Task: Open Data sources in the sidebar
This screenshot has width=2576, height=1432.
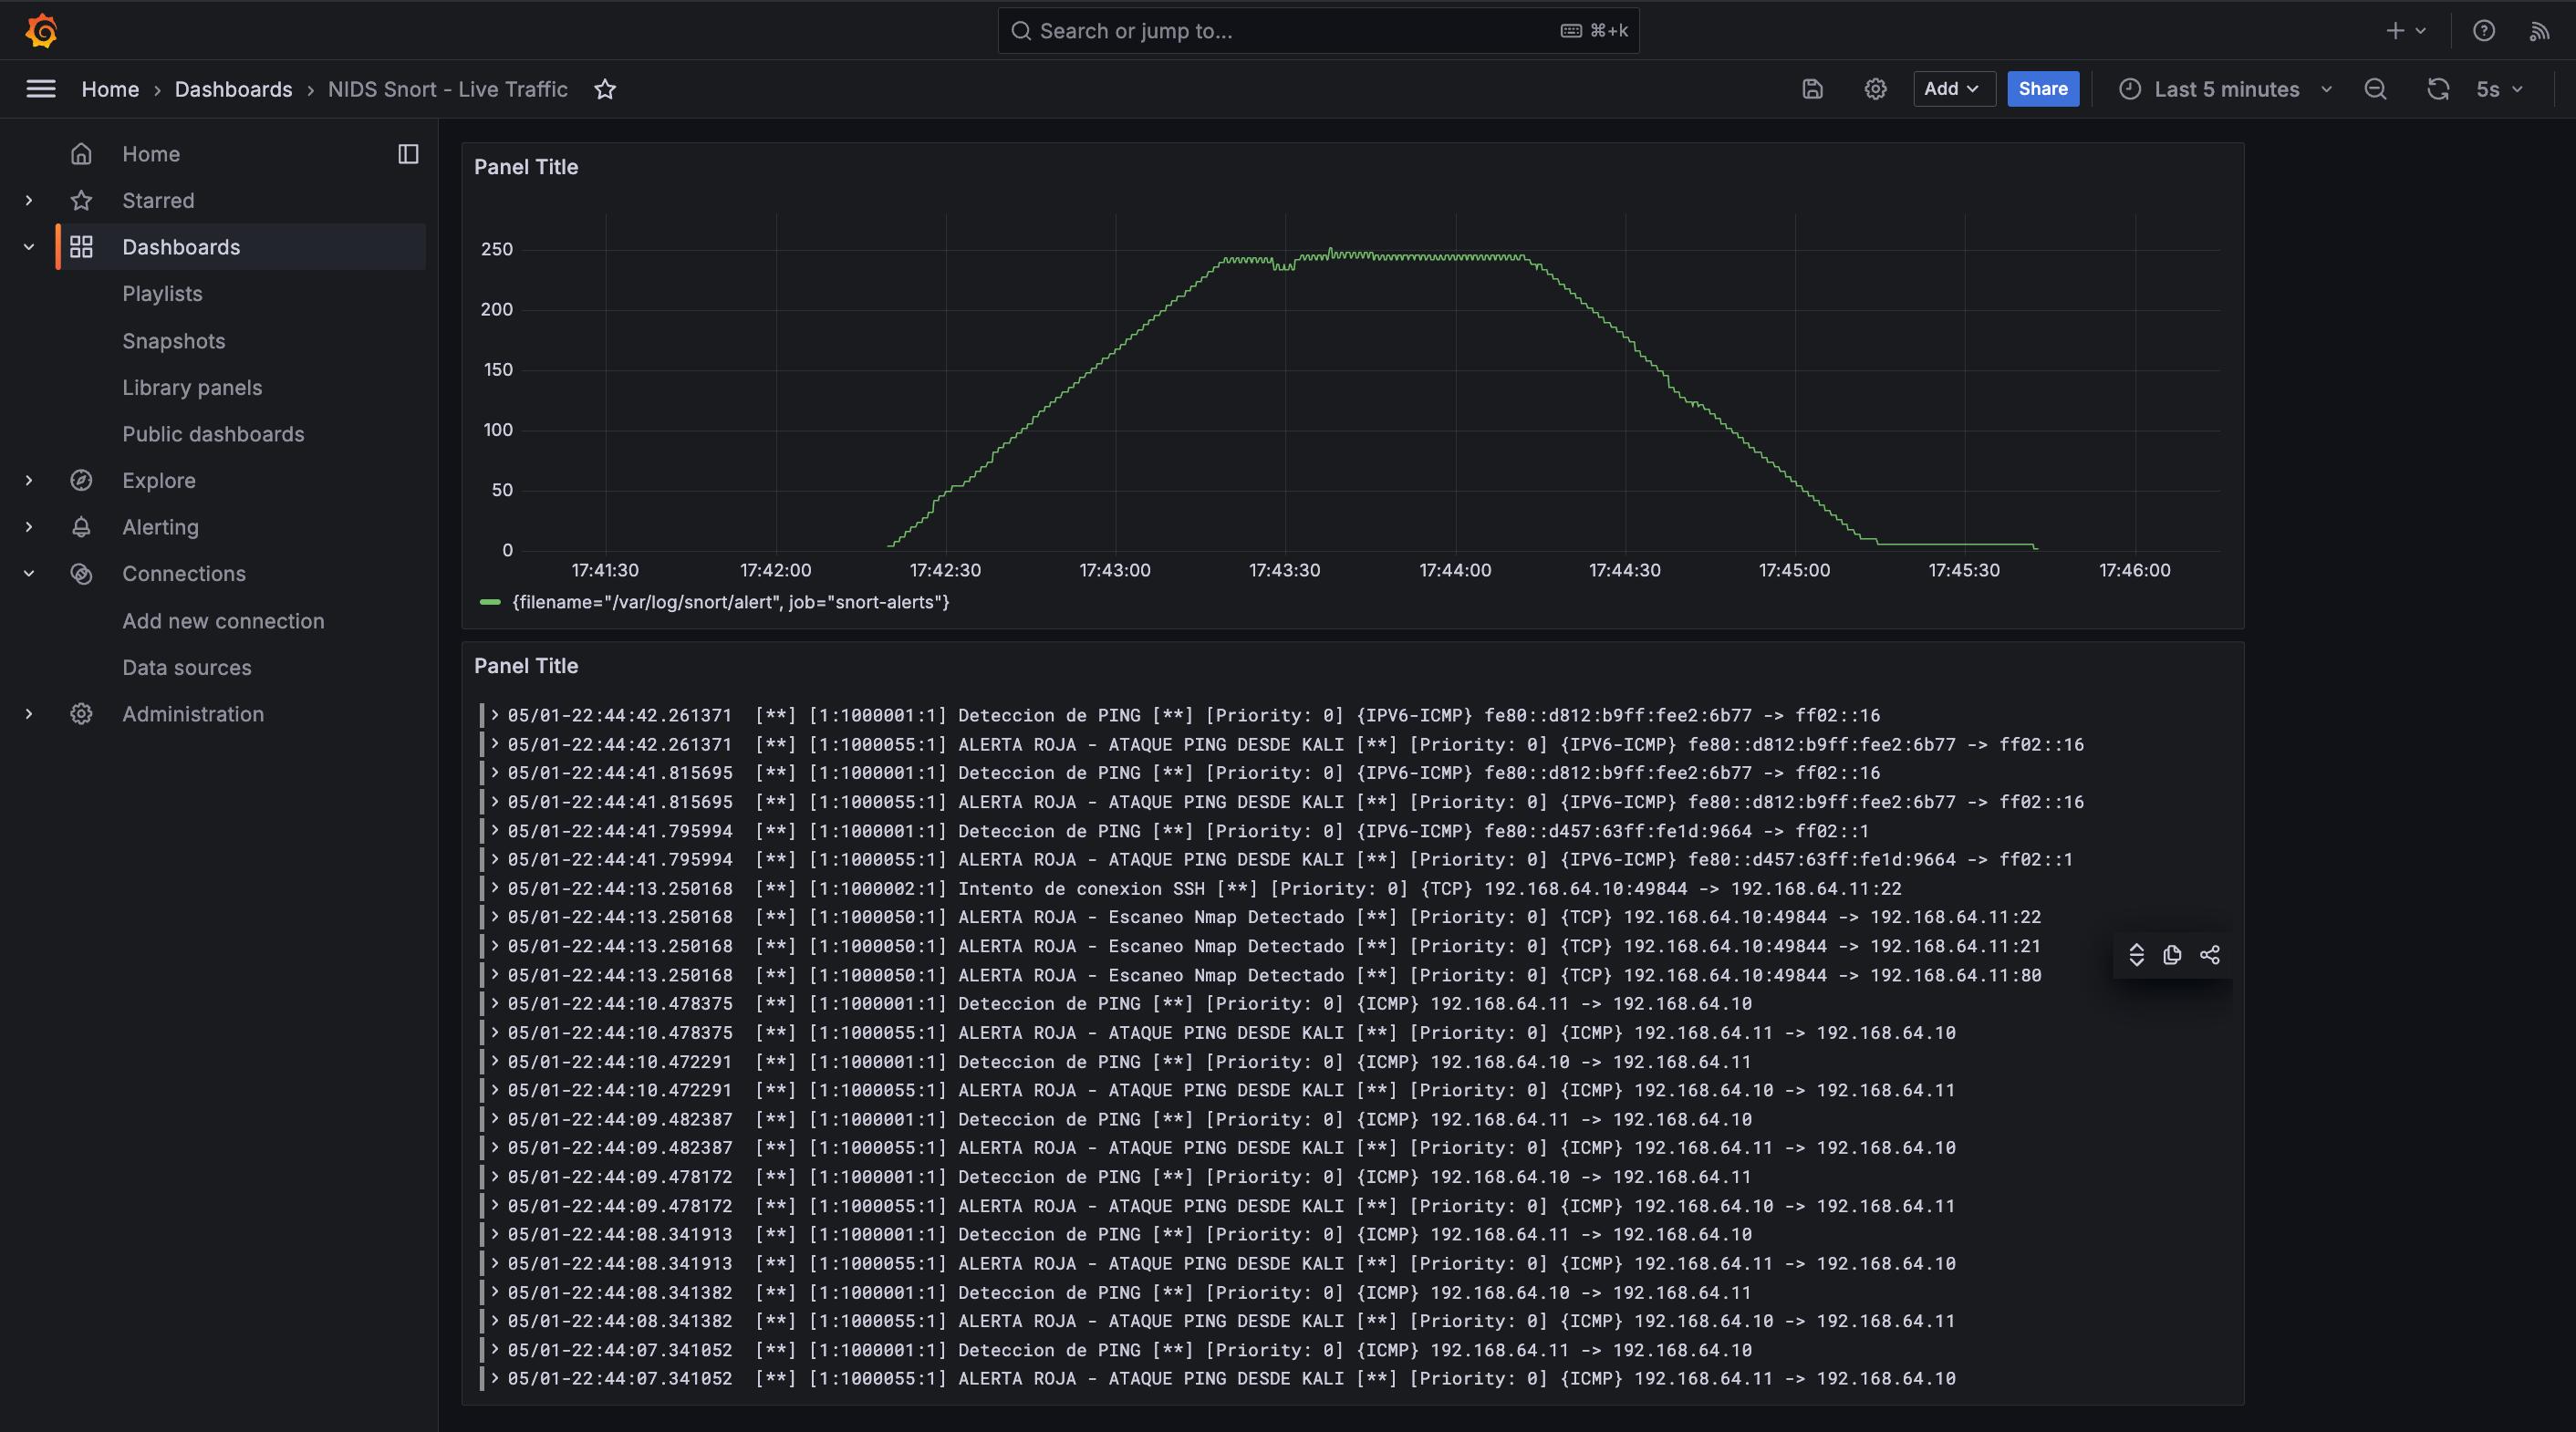Action: click(187, 667)
